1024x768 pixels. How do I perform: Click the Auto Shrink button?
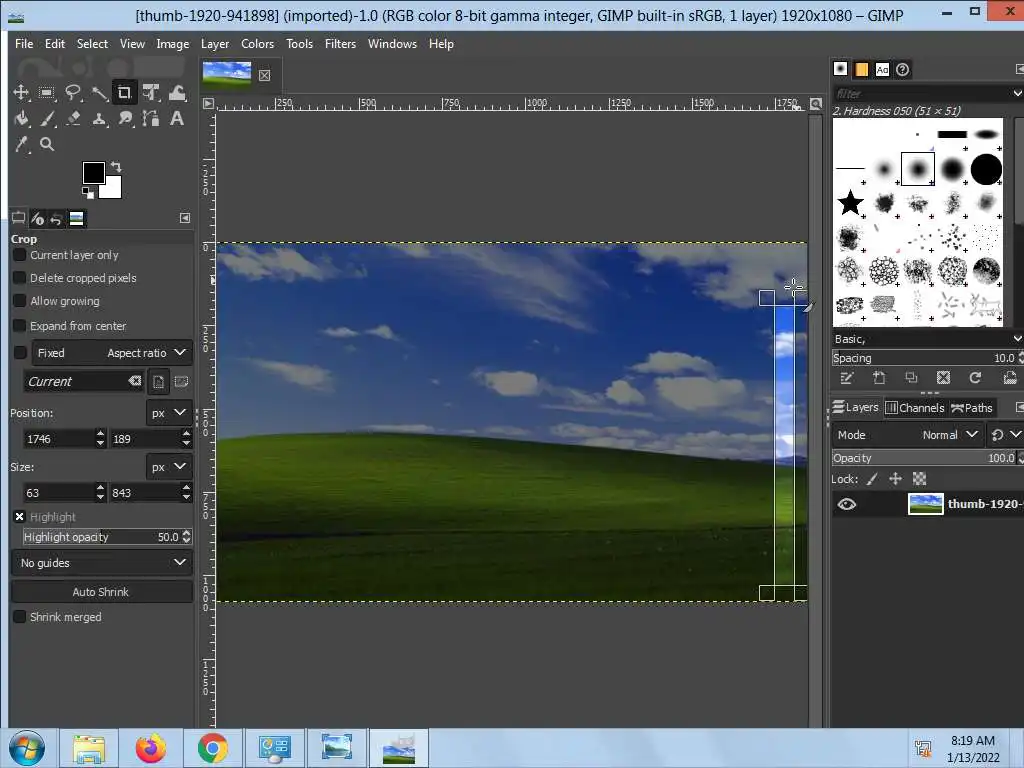click(102, 592)
